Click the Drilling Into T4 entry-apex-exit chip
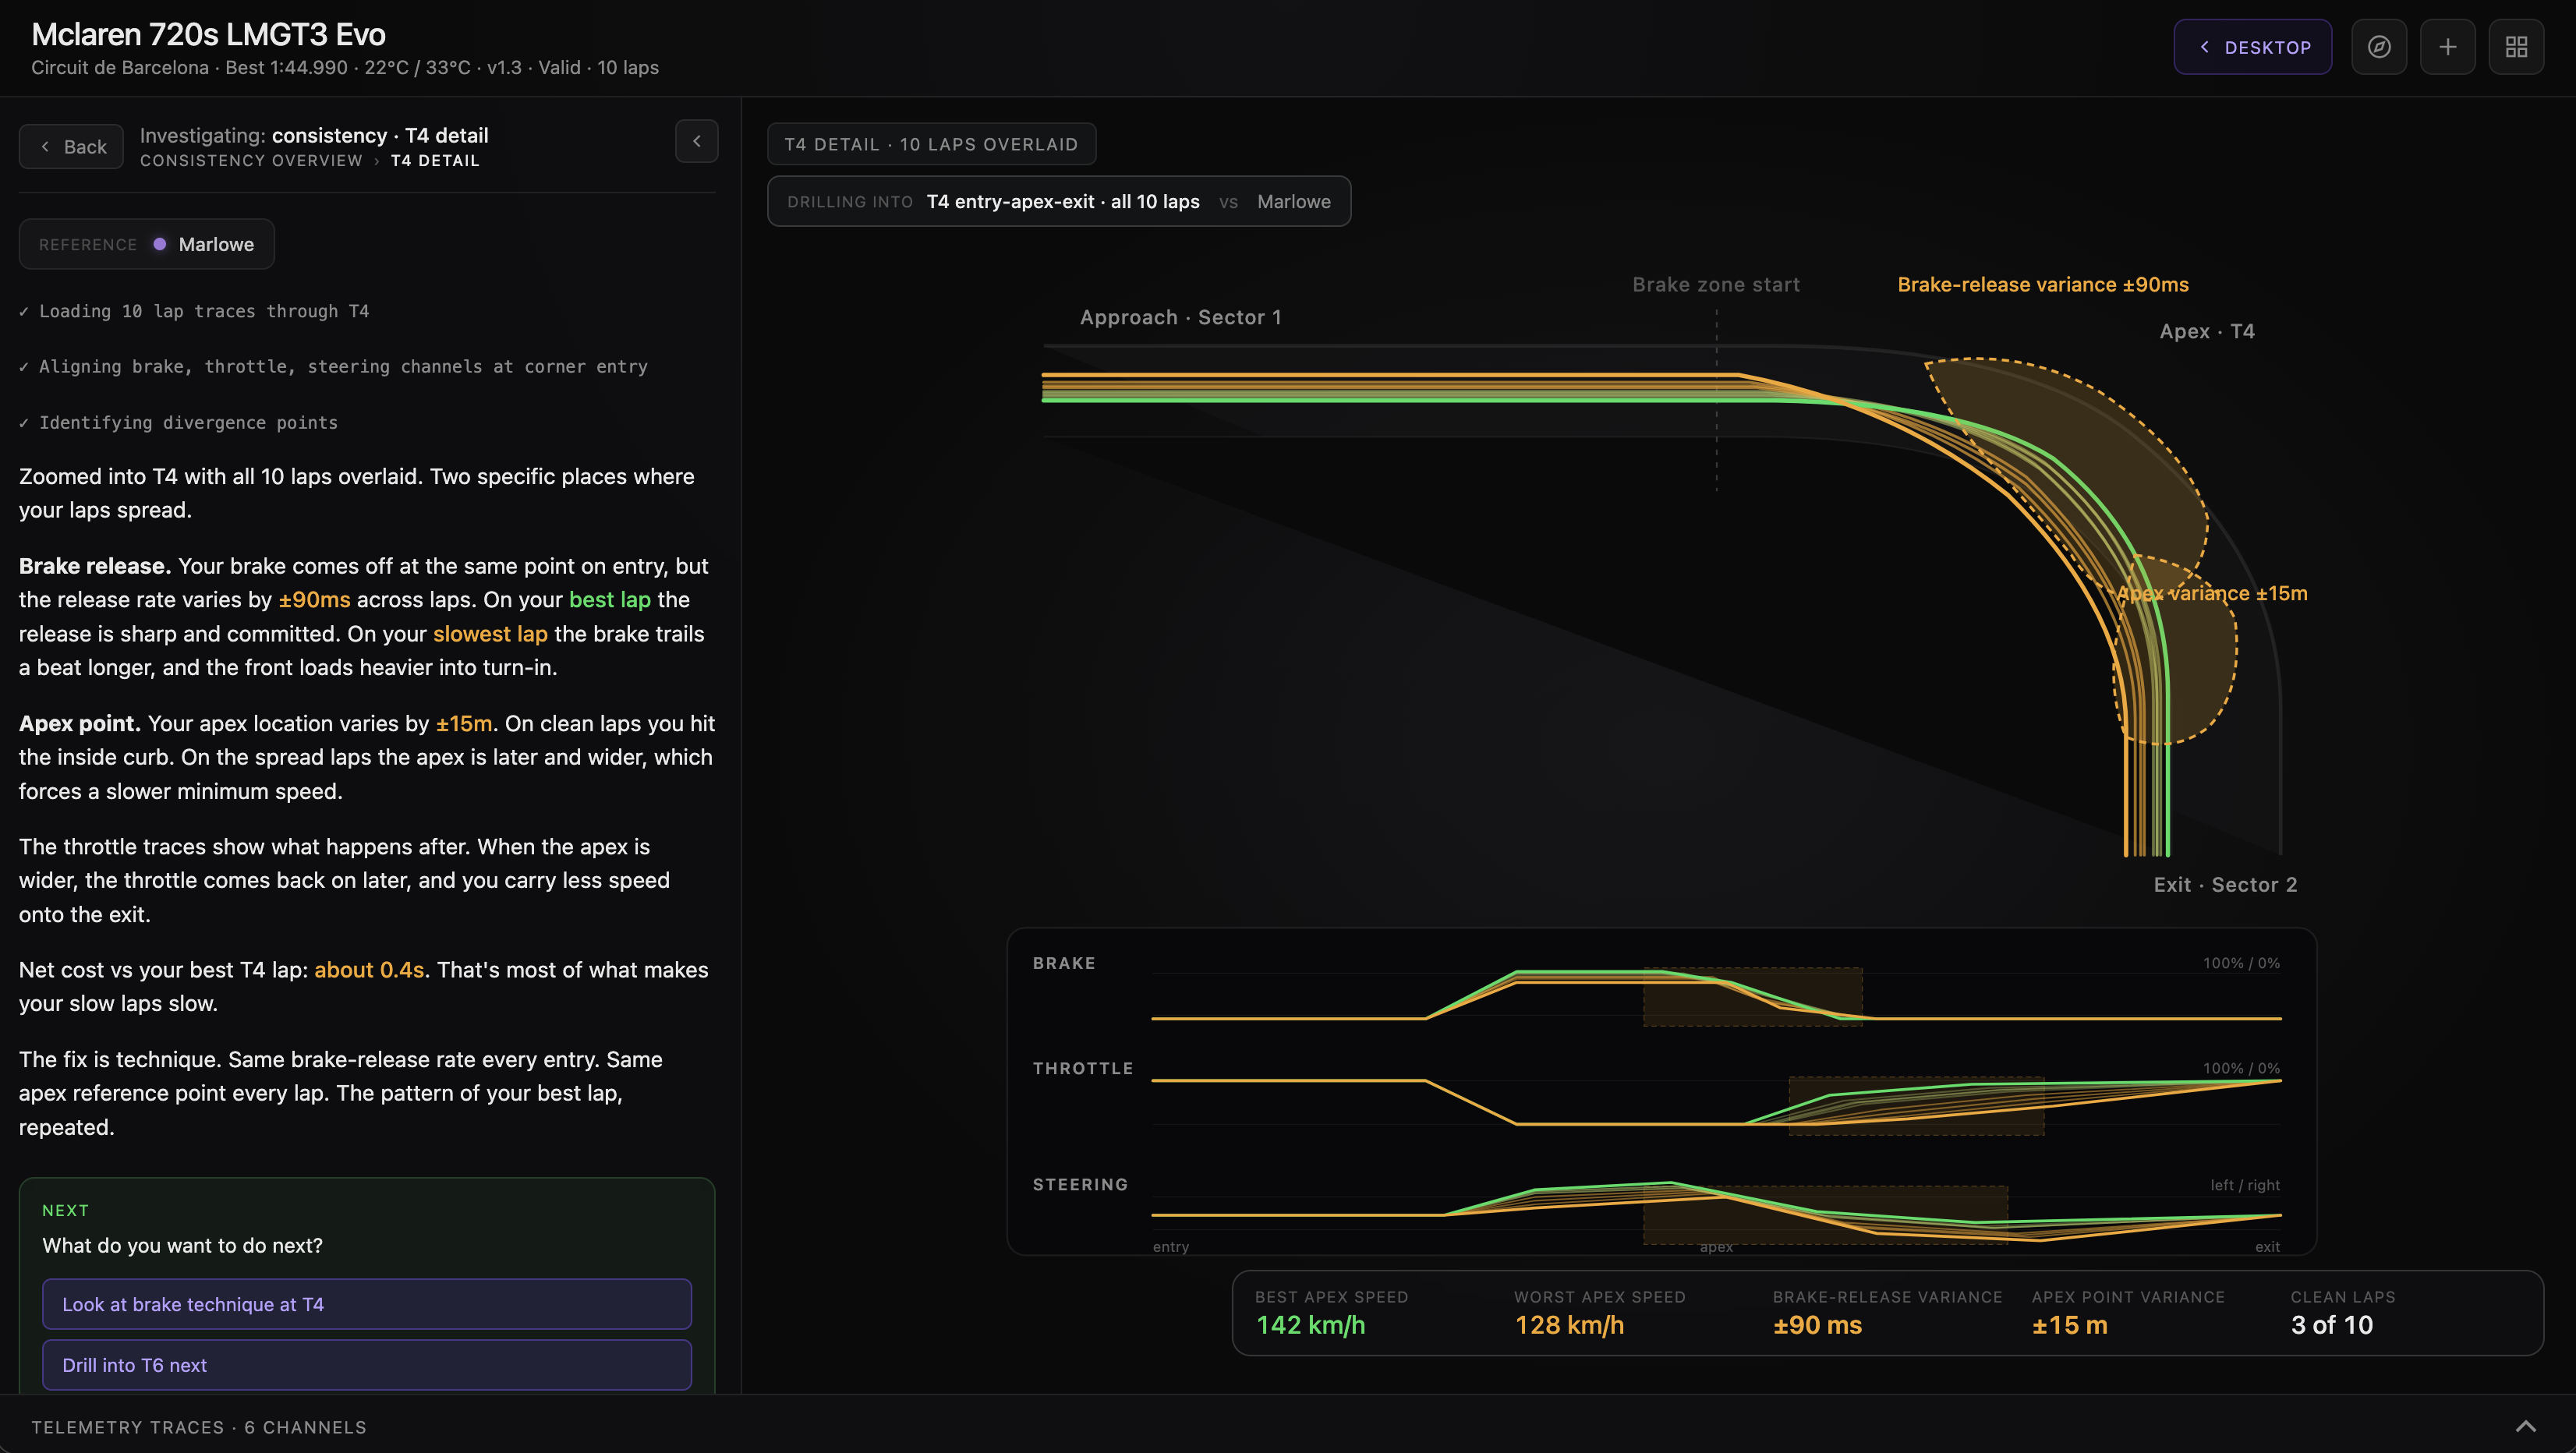Viewport: 2576px width, 1453px height. click(1059, 201)
